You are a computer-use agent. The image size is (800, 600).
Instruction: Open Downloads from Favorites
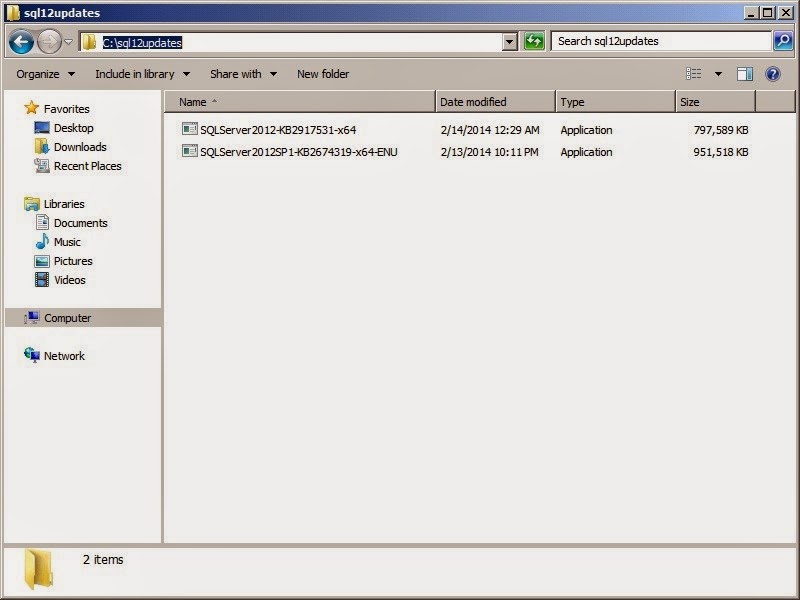(x=80, y=147)
